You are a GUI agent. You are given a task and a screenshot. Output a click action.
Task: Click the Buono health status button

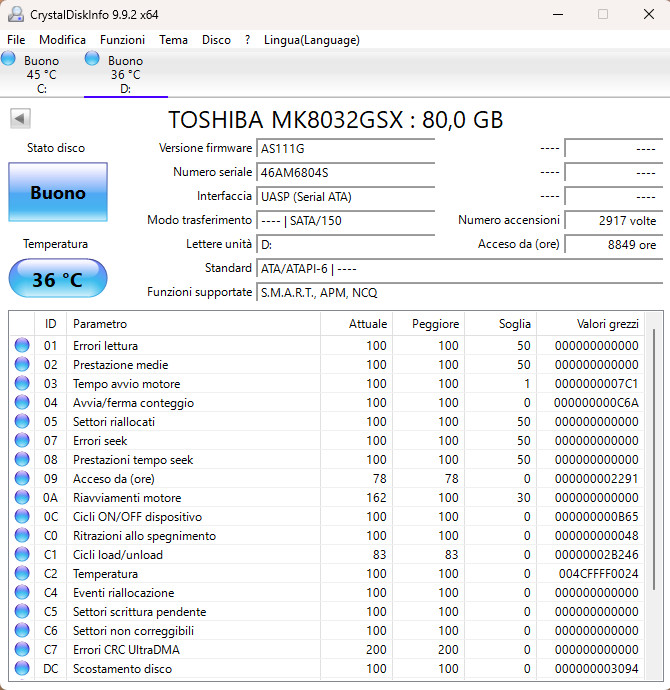pyautogui.click(x=58, y=192)
